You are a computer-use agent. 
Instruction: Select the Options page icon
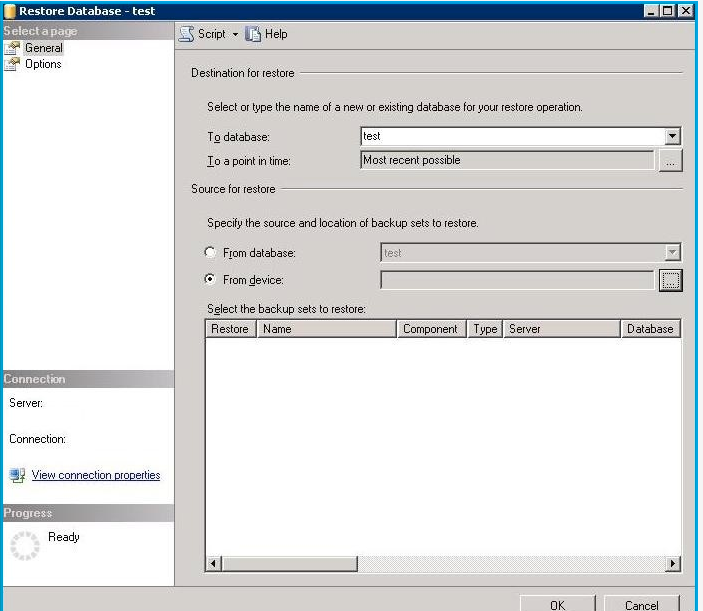(x=13, y=64)
